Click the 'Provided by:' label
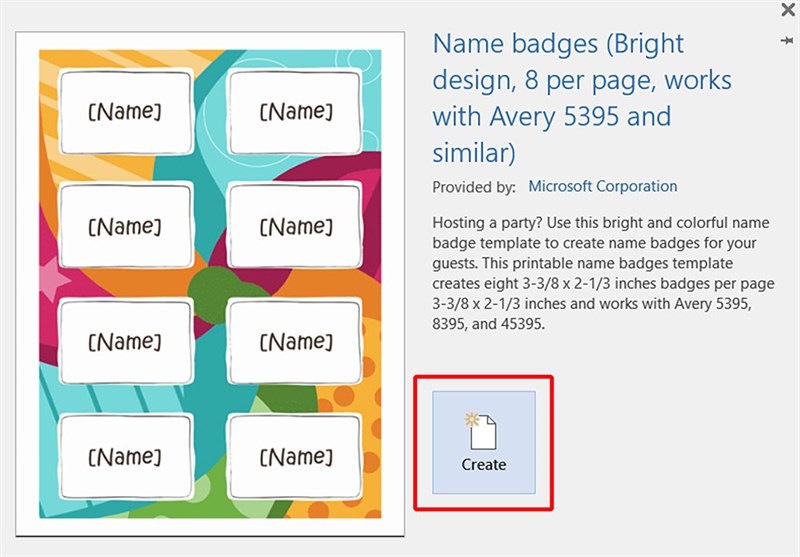 [x=474, y=187]
